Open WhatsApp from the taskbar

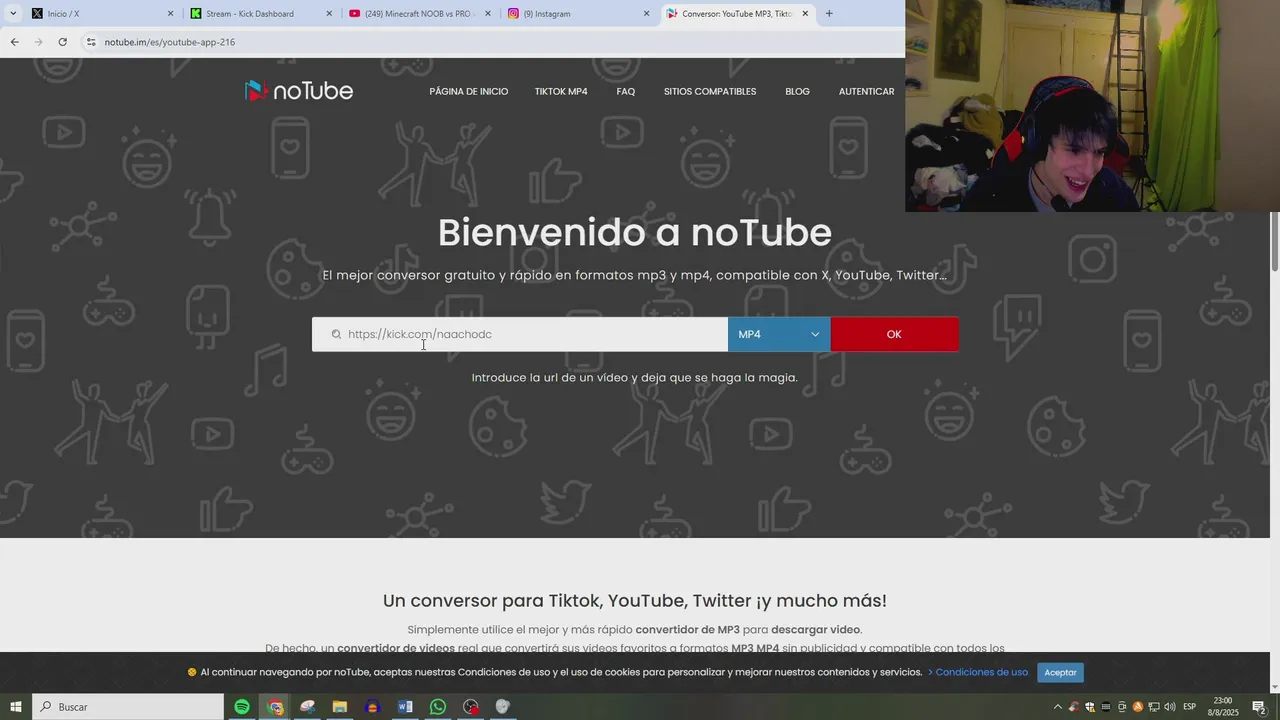click(438, 707)
